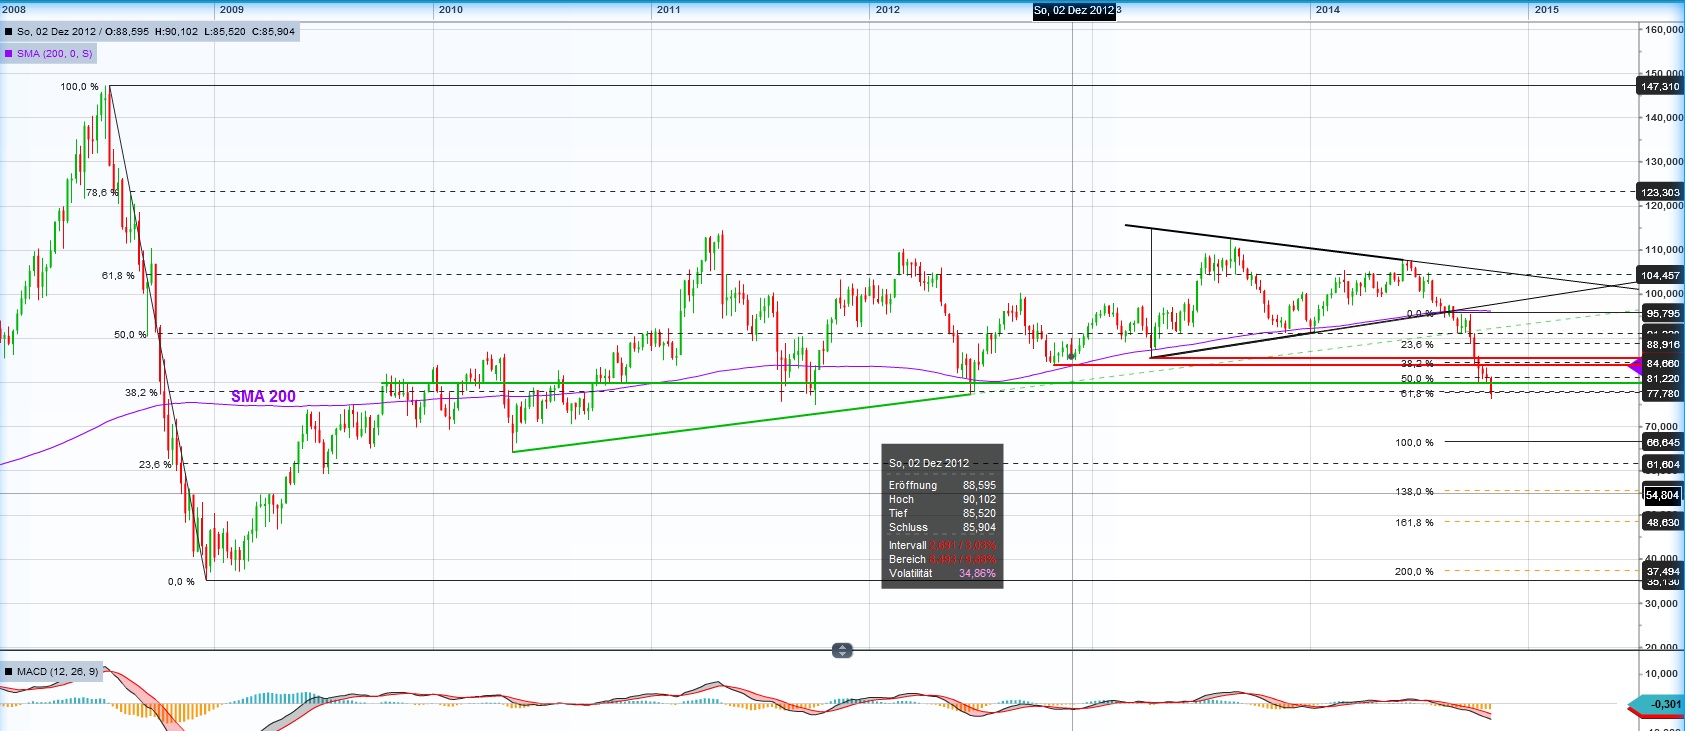Click the 88,916 price label
This screenshot has height=731, width=1685.
(x=1662, y=344)
